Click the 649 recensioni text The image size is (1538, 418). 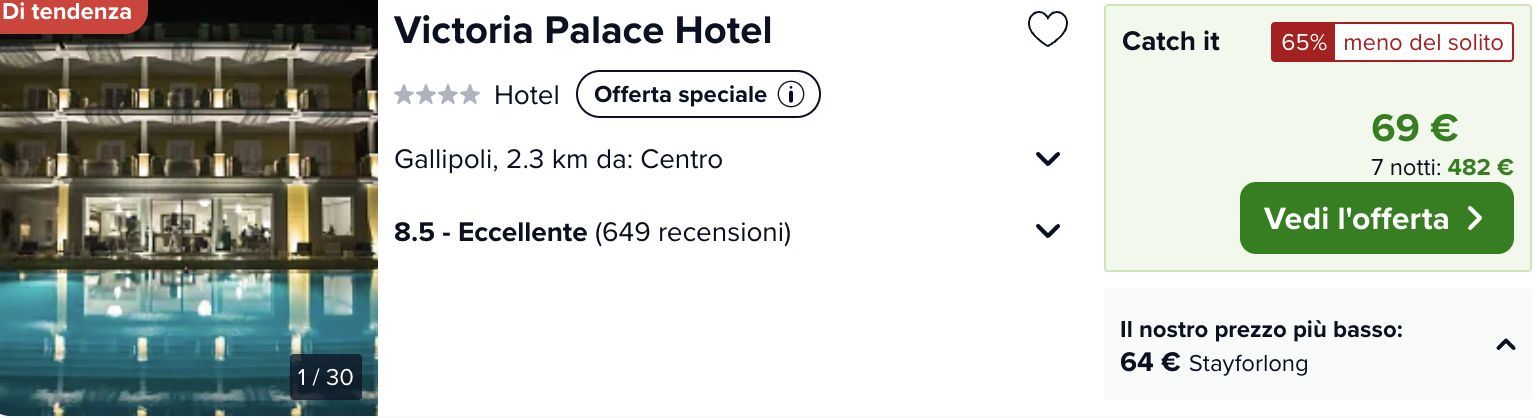(692, 232)
